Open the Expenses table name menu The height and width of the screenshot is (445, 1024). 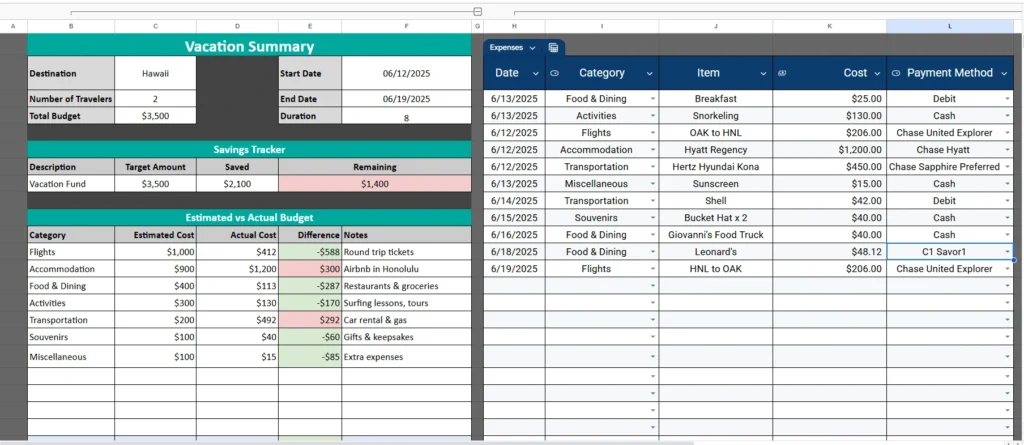pos(532,48)
